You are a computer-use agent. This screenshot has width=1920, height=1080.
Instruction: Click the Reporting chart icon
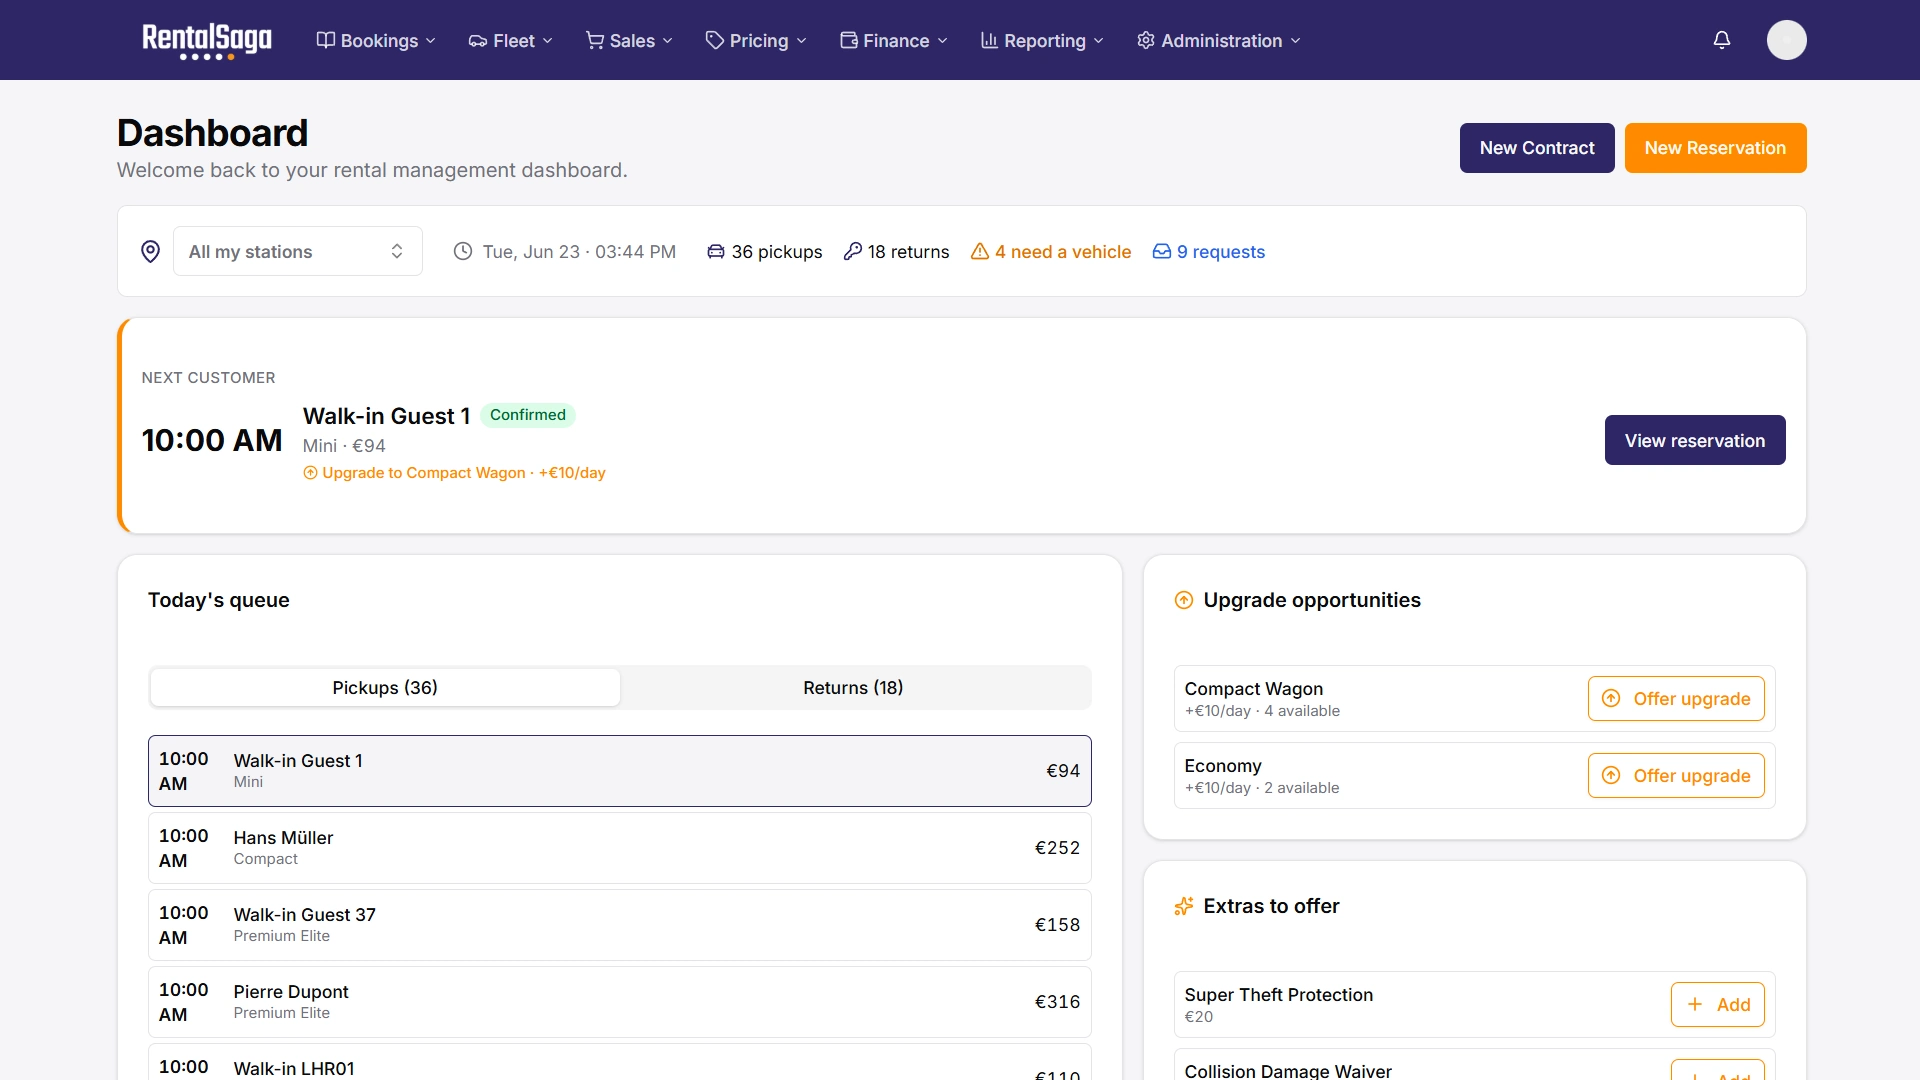[989, 40]
